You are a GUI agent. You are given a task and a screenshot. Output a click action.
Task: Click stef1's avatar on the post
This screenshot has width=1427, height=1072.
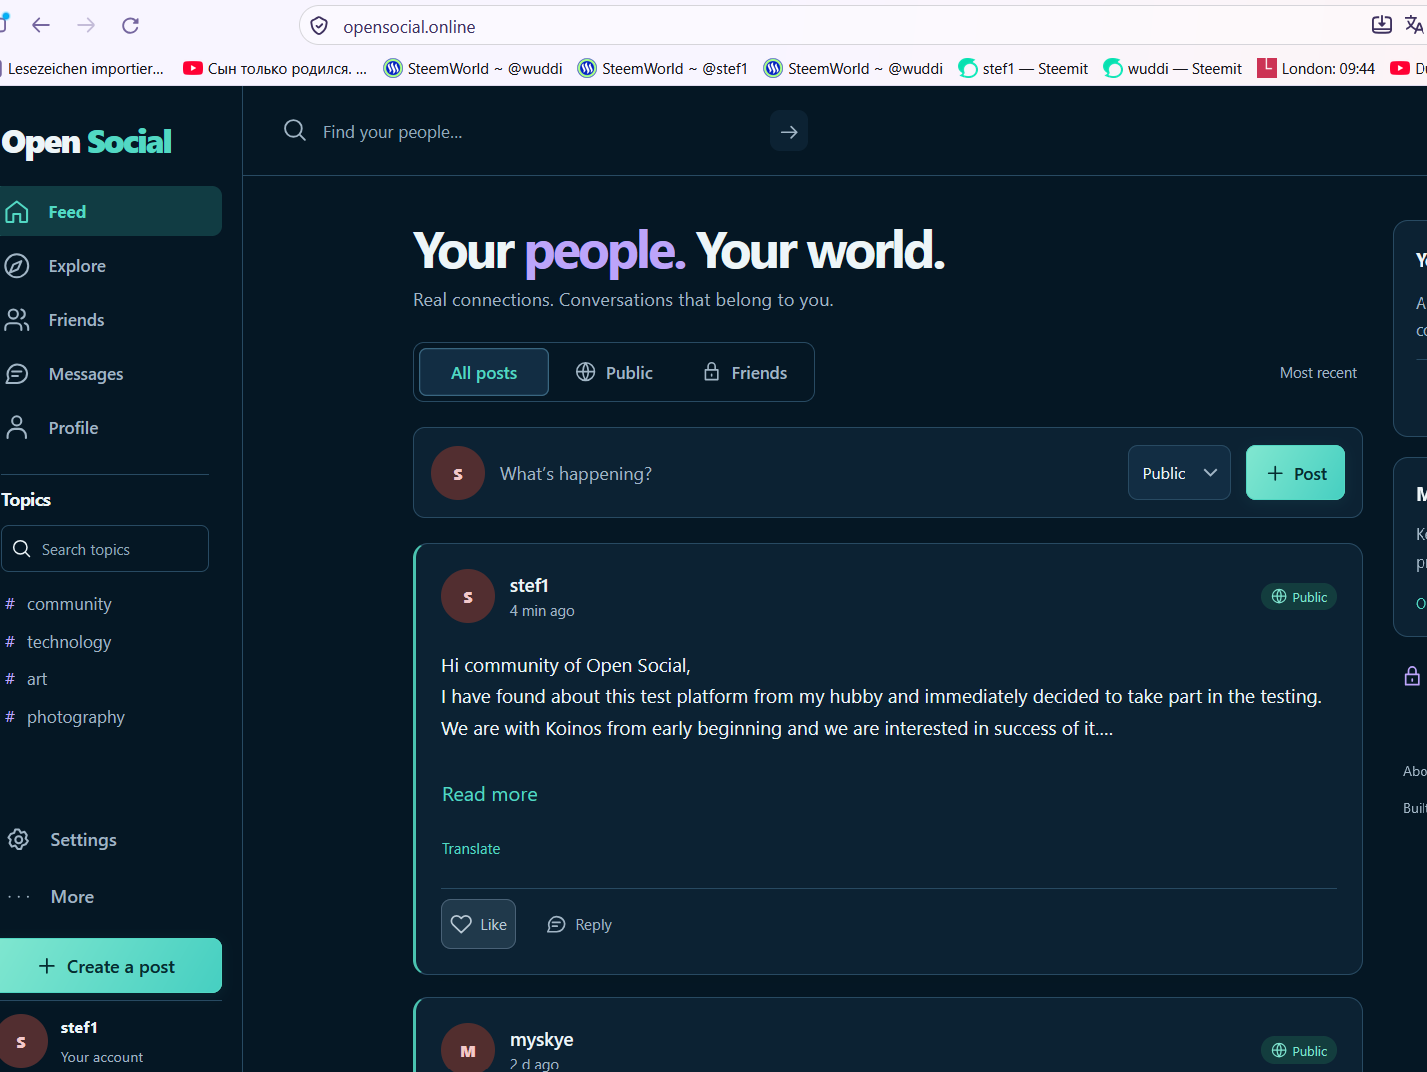[x=468, y=596]
